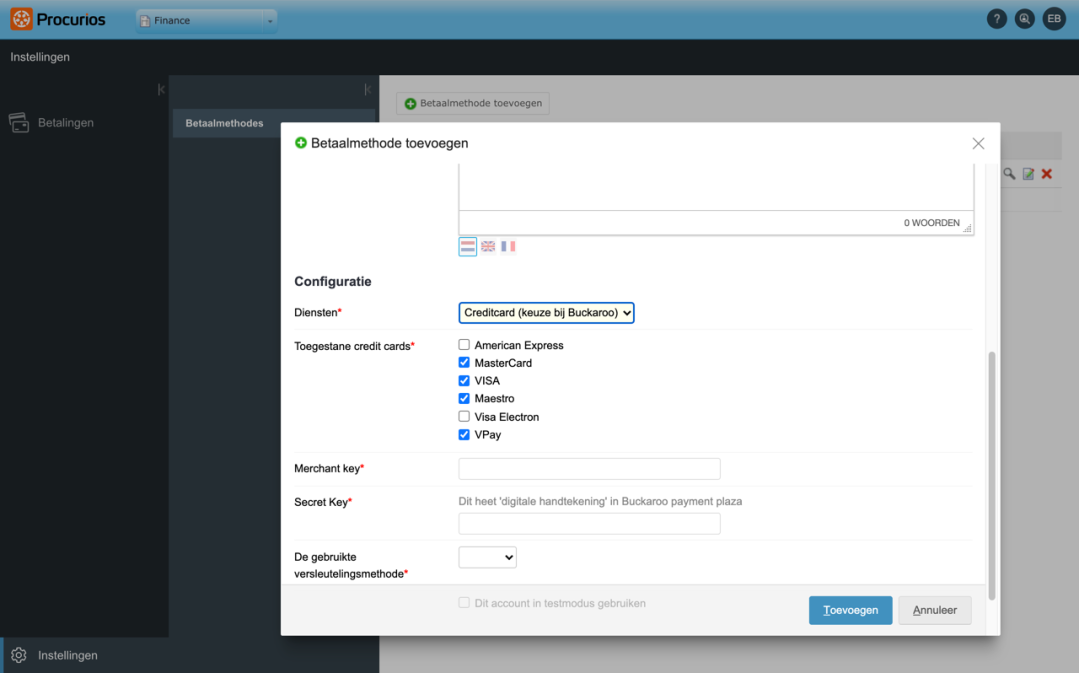
Task: Click the 'Toegestane credit cards' label
Action: 354,346
